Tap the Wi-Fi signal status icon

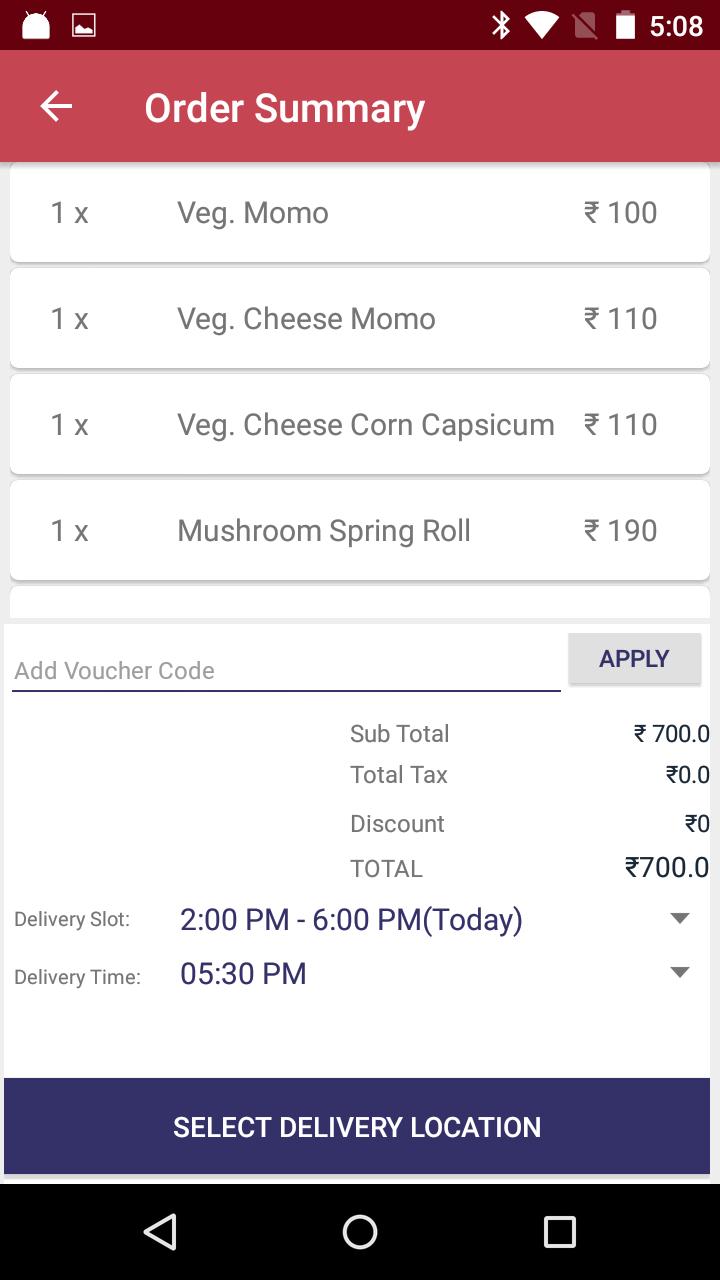click(543, 25)
